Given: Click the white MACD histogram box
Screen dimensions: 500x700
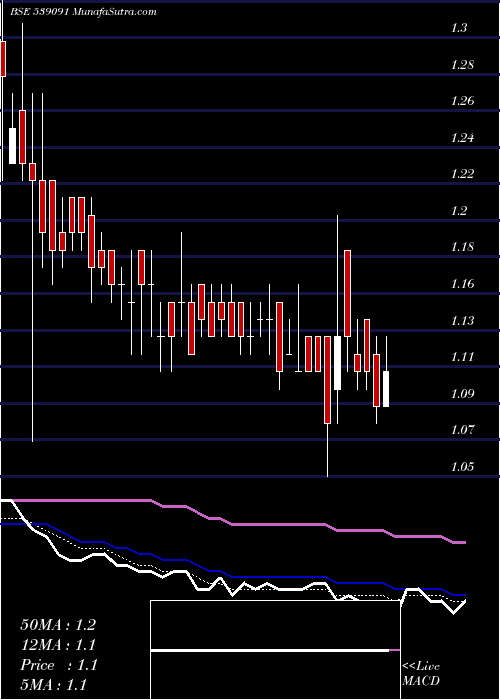Looking at the screenshot, I should [275, 650].
